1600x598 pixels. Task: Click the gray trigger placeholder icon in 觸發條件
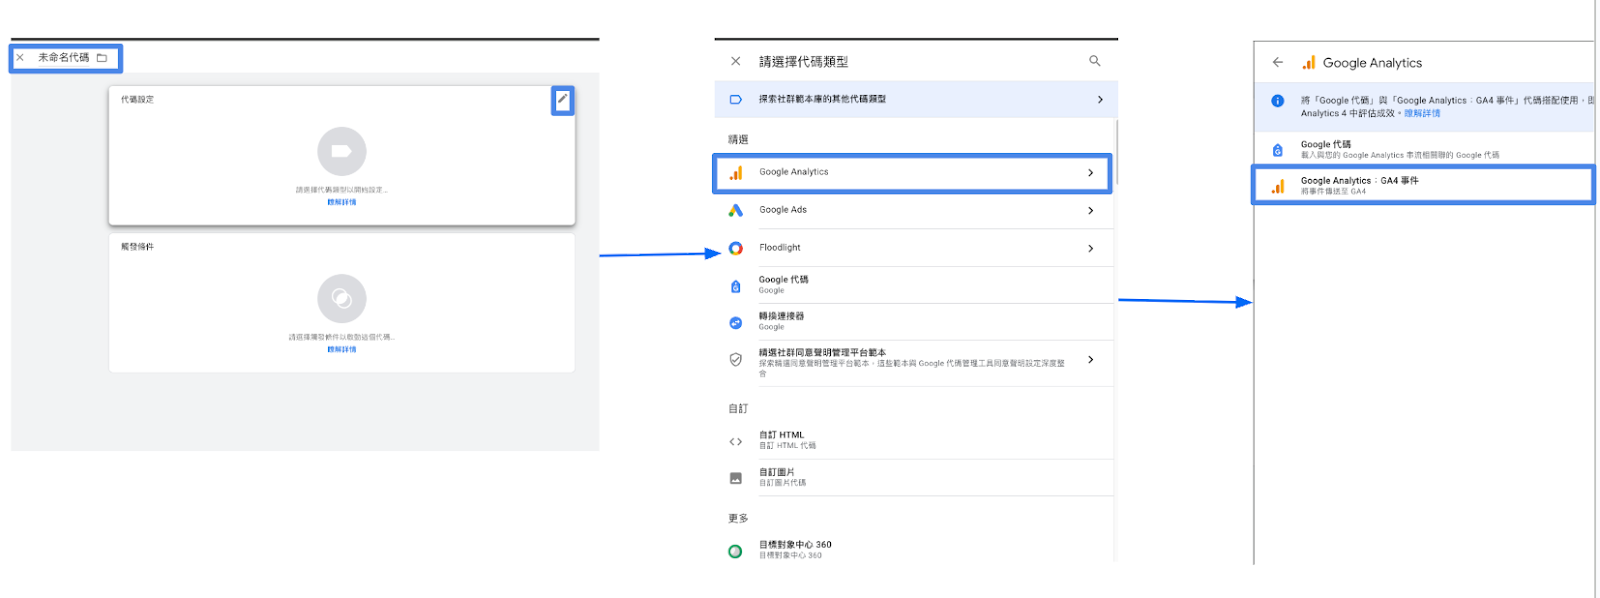tap(342, 298)
